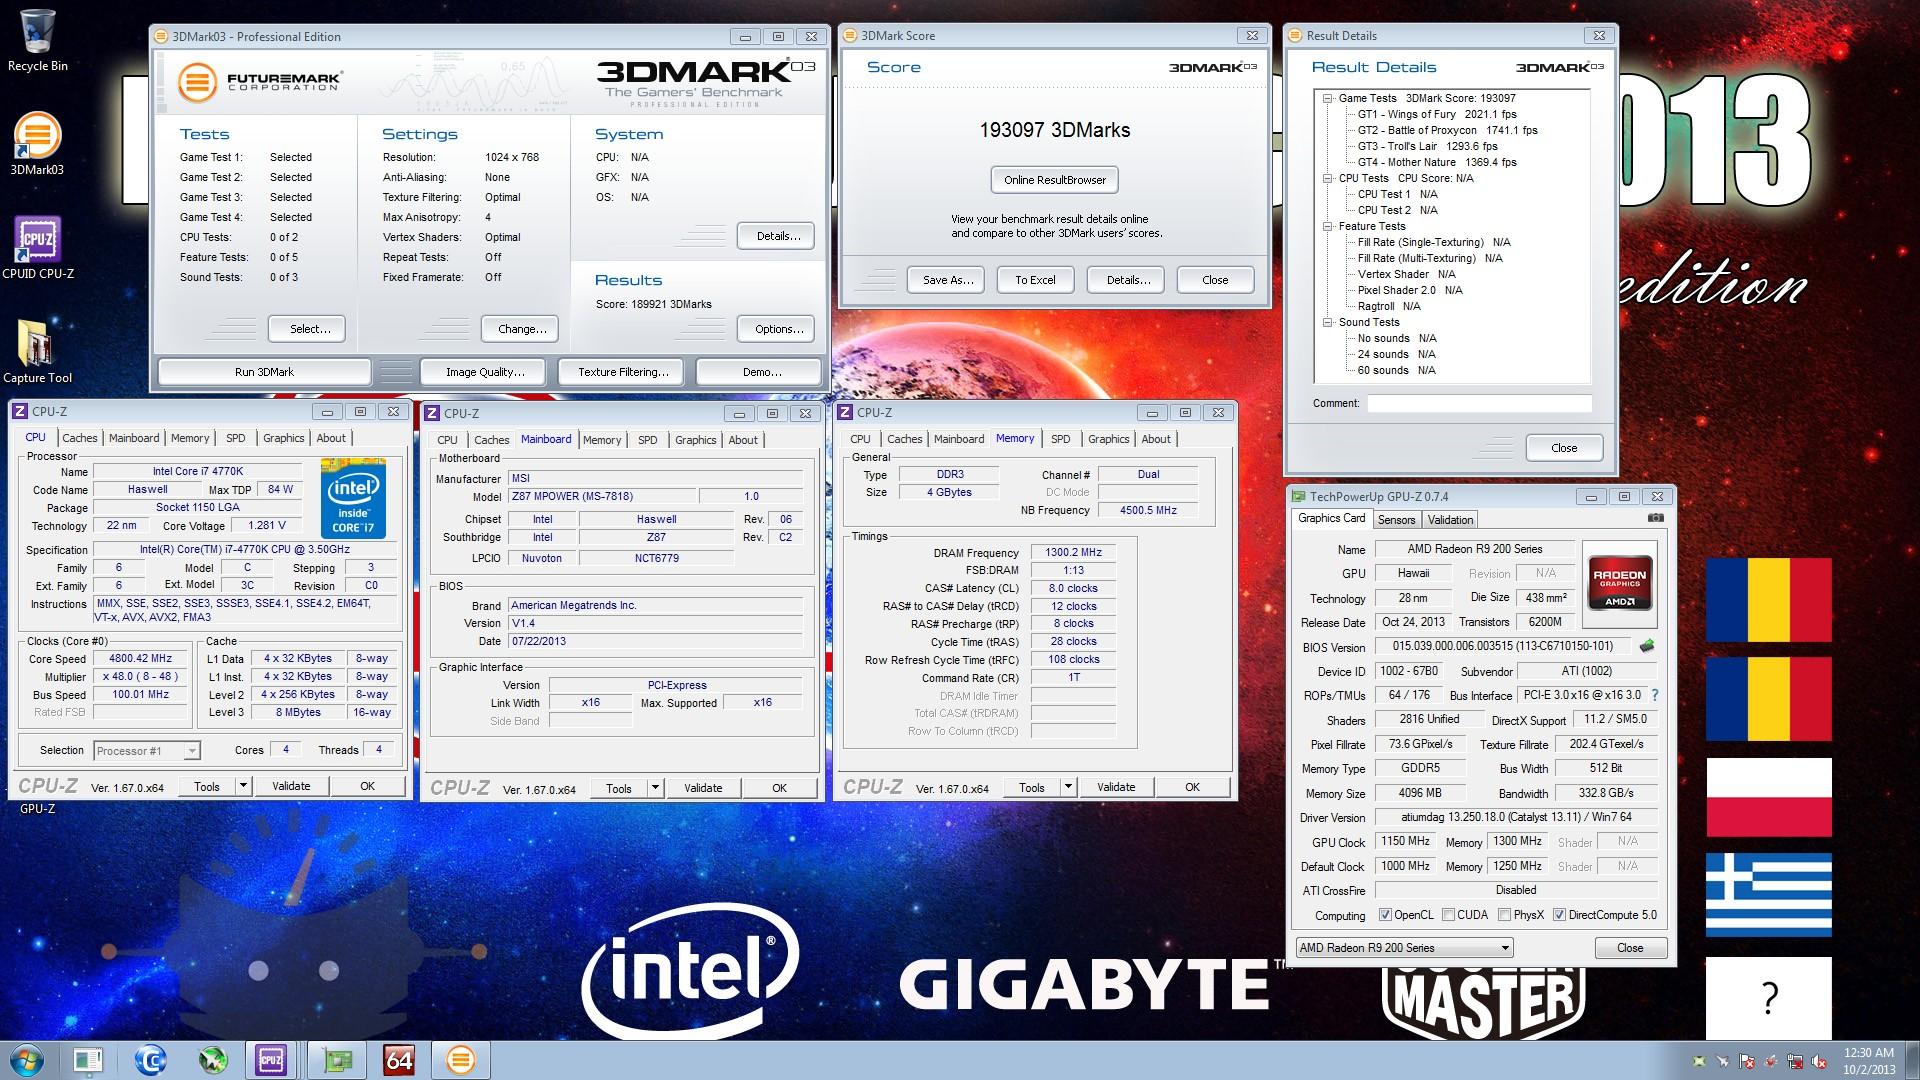
Task: Click the network disconnected tray icon
Action: point(1795,1061)
